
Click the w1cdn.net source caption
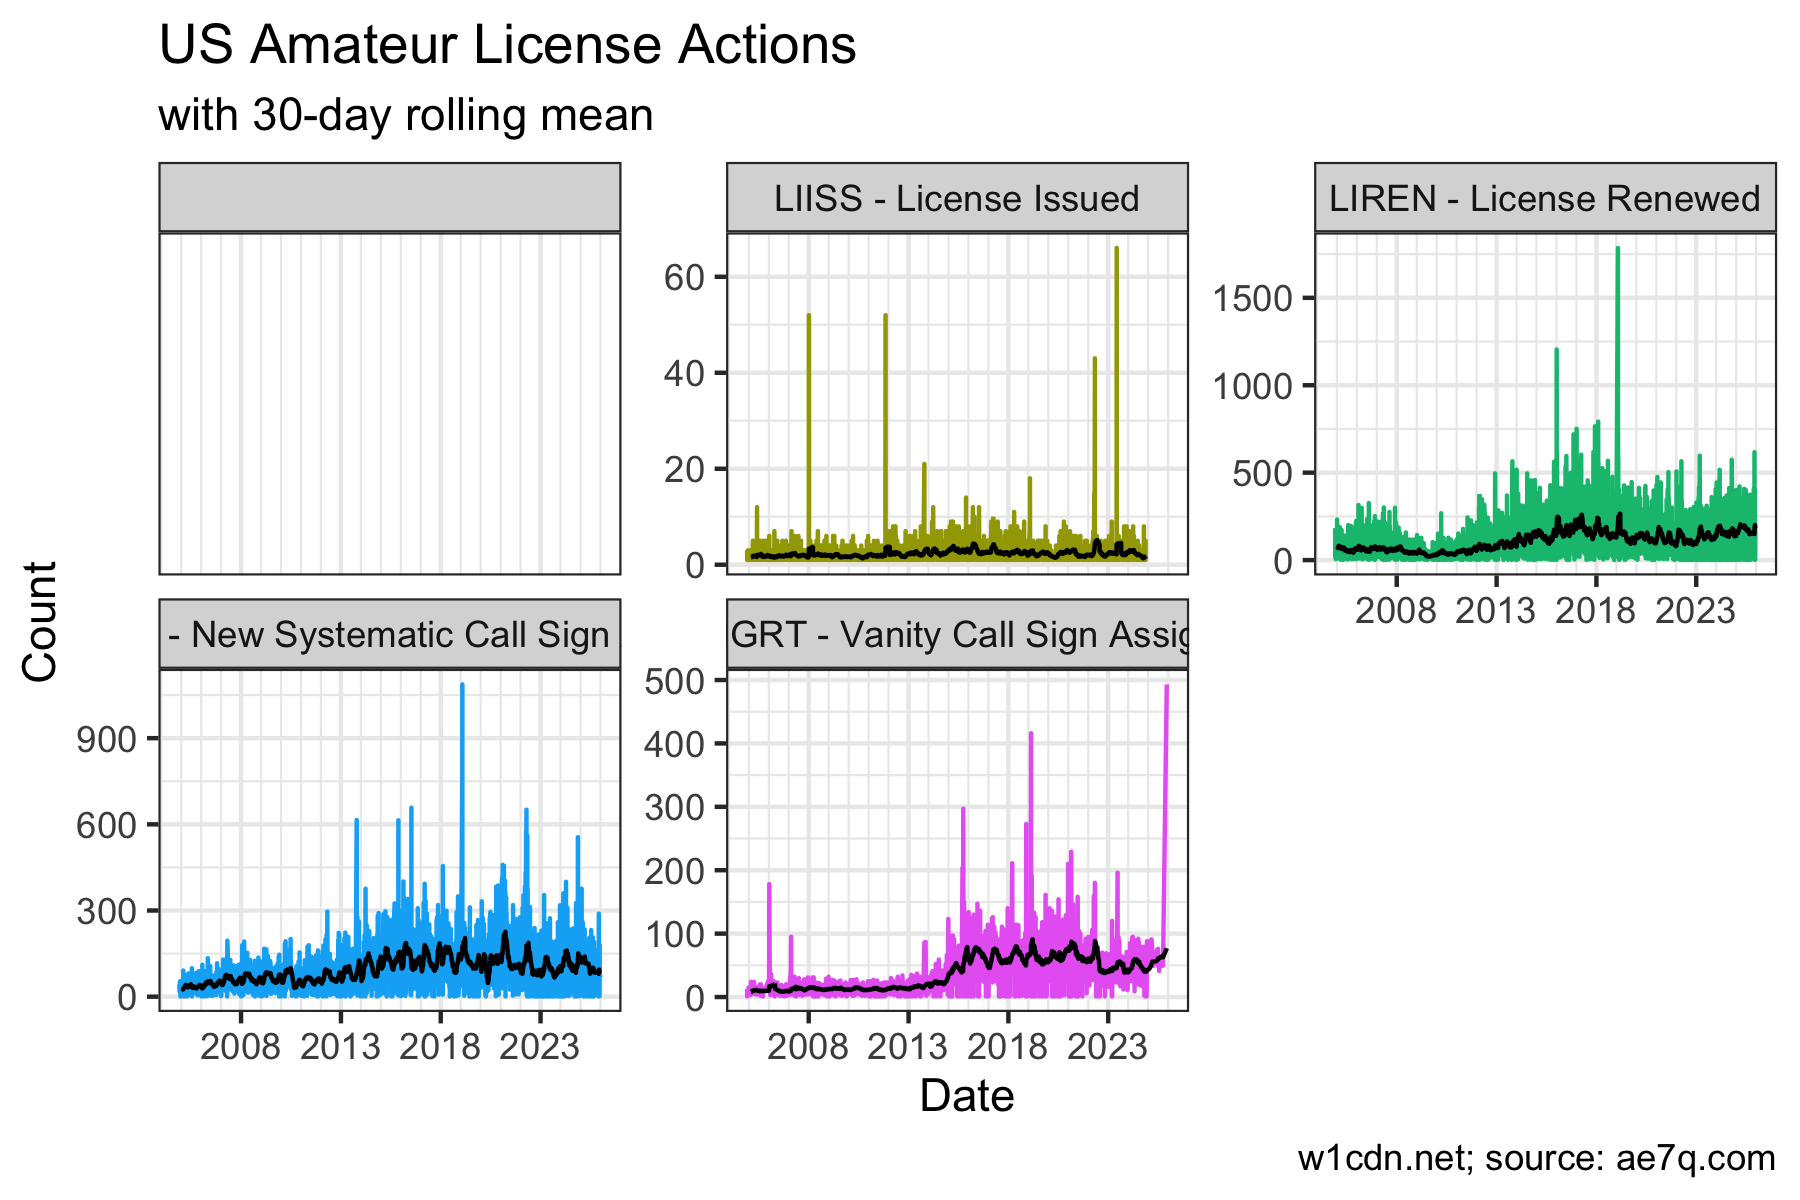[x=1536, y=1158]
